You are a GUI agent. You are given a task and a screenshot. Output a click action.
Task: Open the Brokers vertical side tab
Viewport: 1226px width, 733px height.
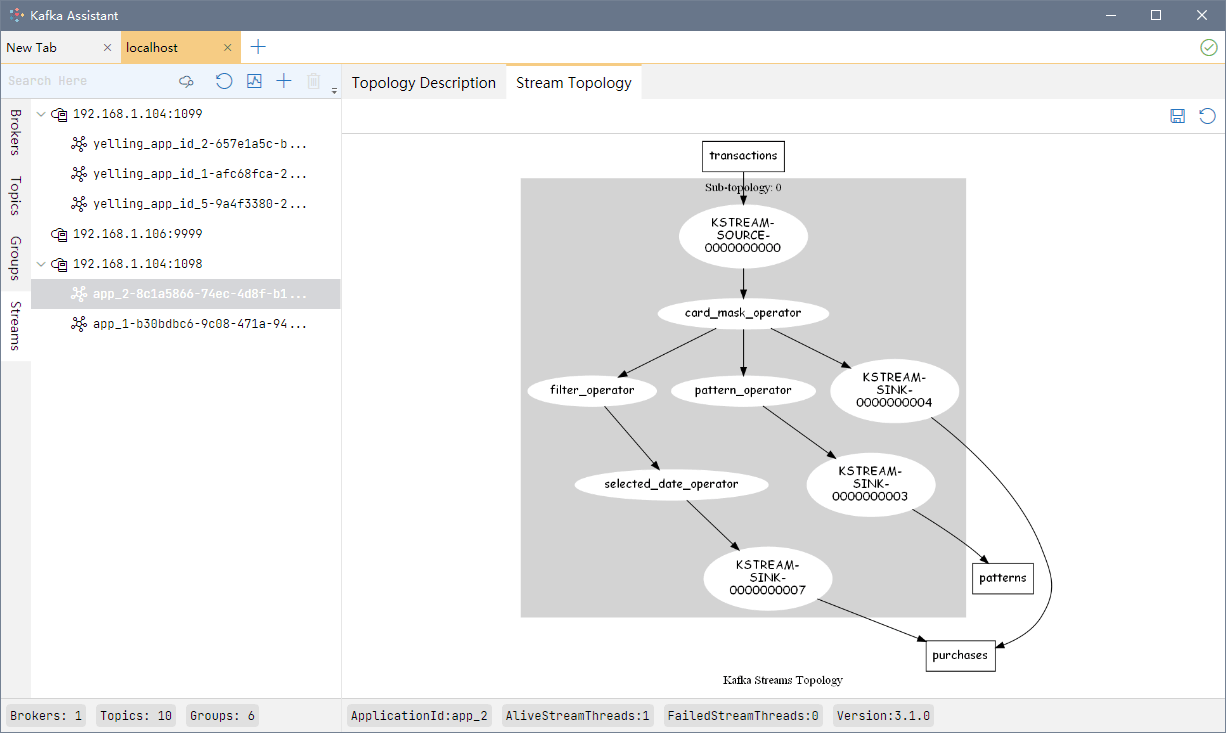tap(15, 132)
